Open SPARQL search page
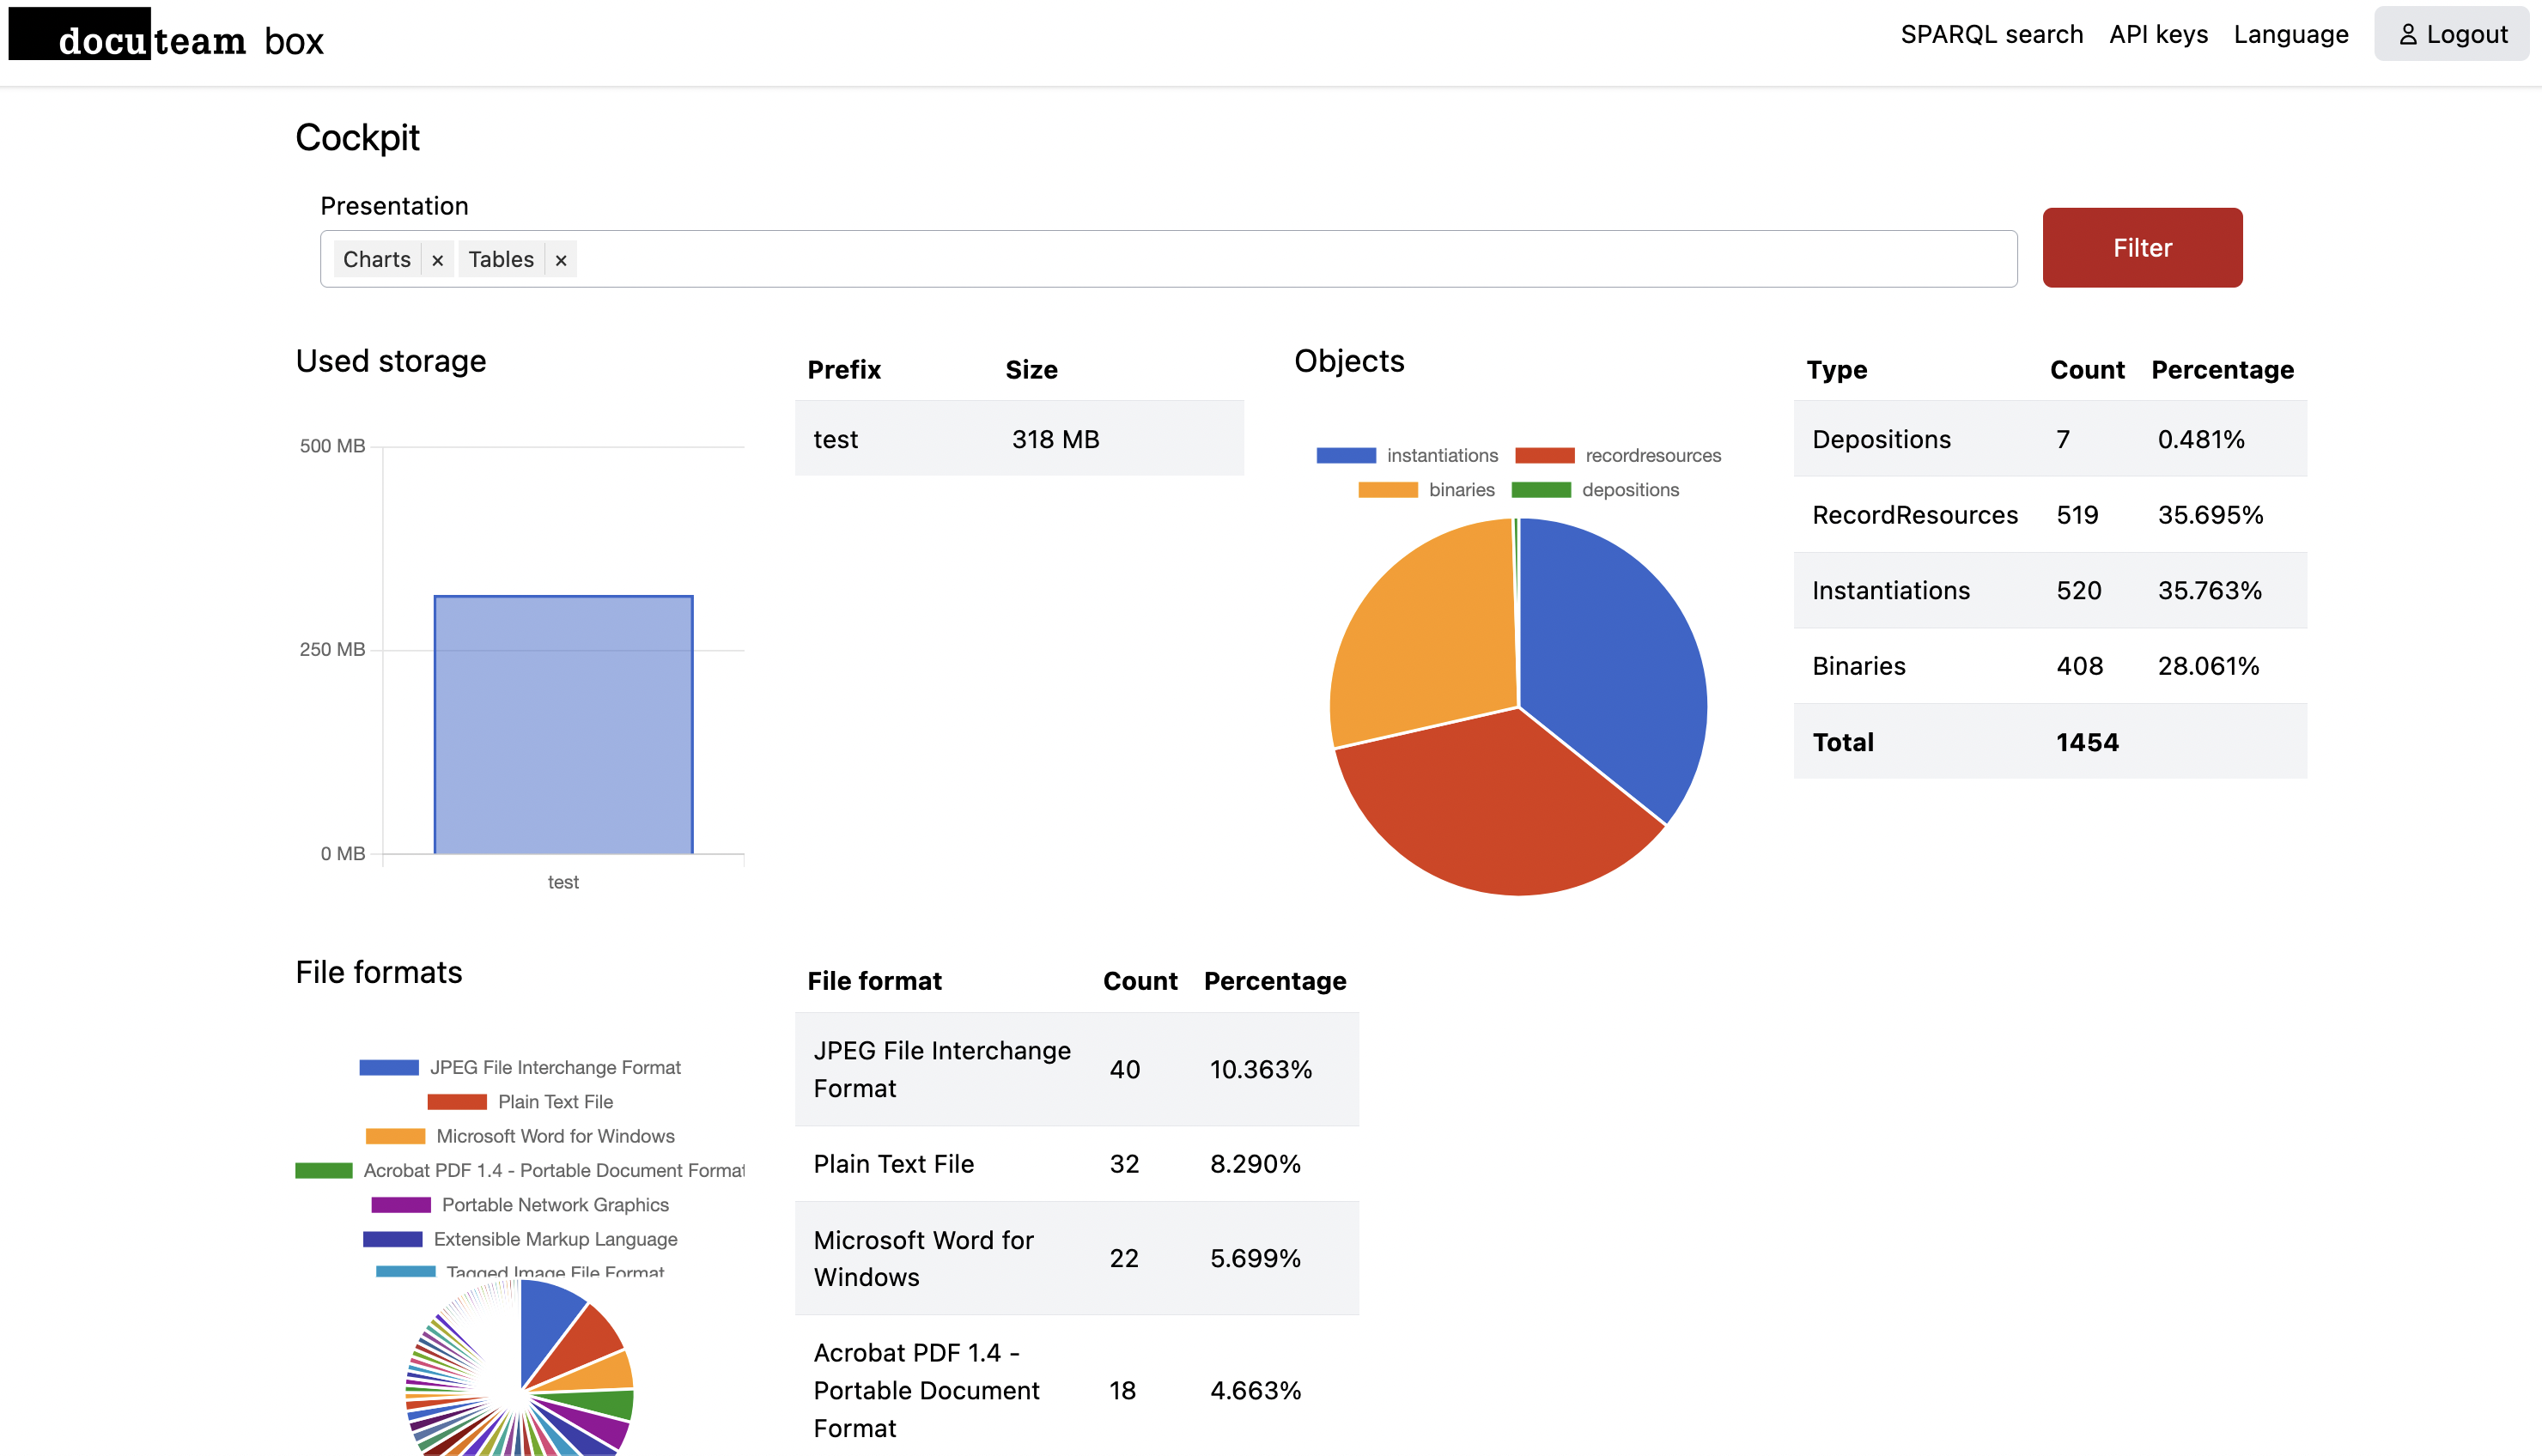The image size is (2542, 1456). point(1991,34)
